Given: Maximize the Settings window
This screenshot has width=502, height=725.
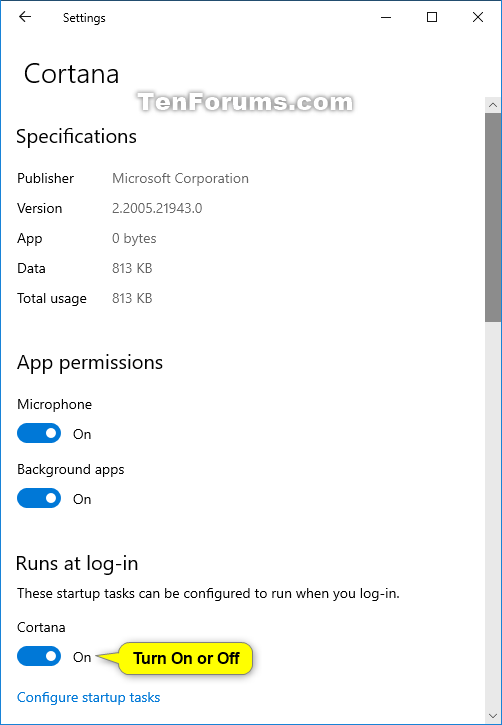Looking at the screenshot, I should pos(432,17).
